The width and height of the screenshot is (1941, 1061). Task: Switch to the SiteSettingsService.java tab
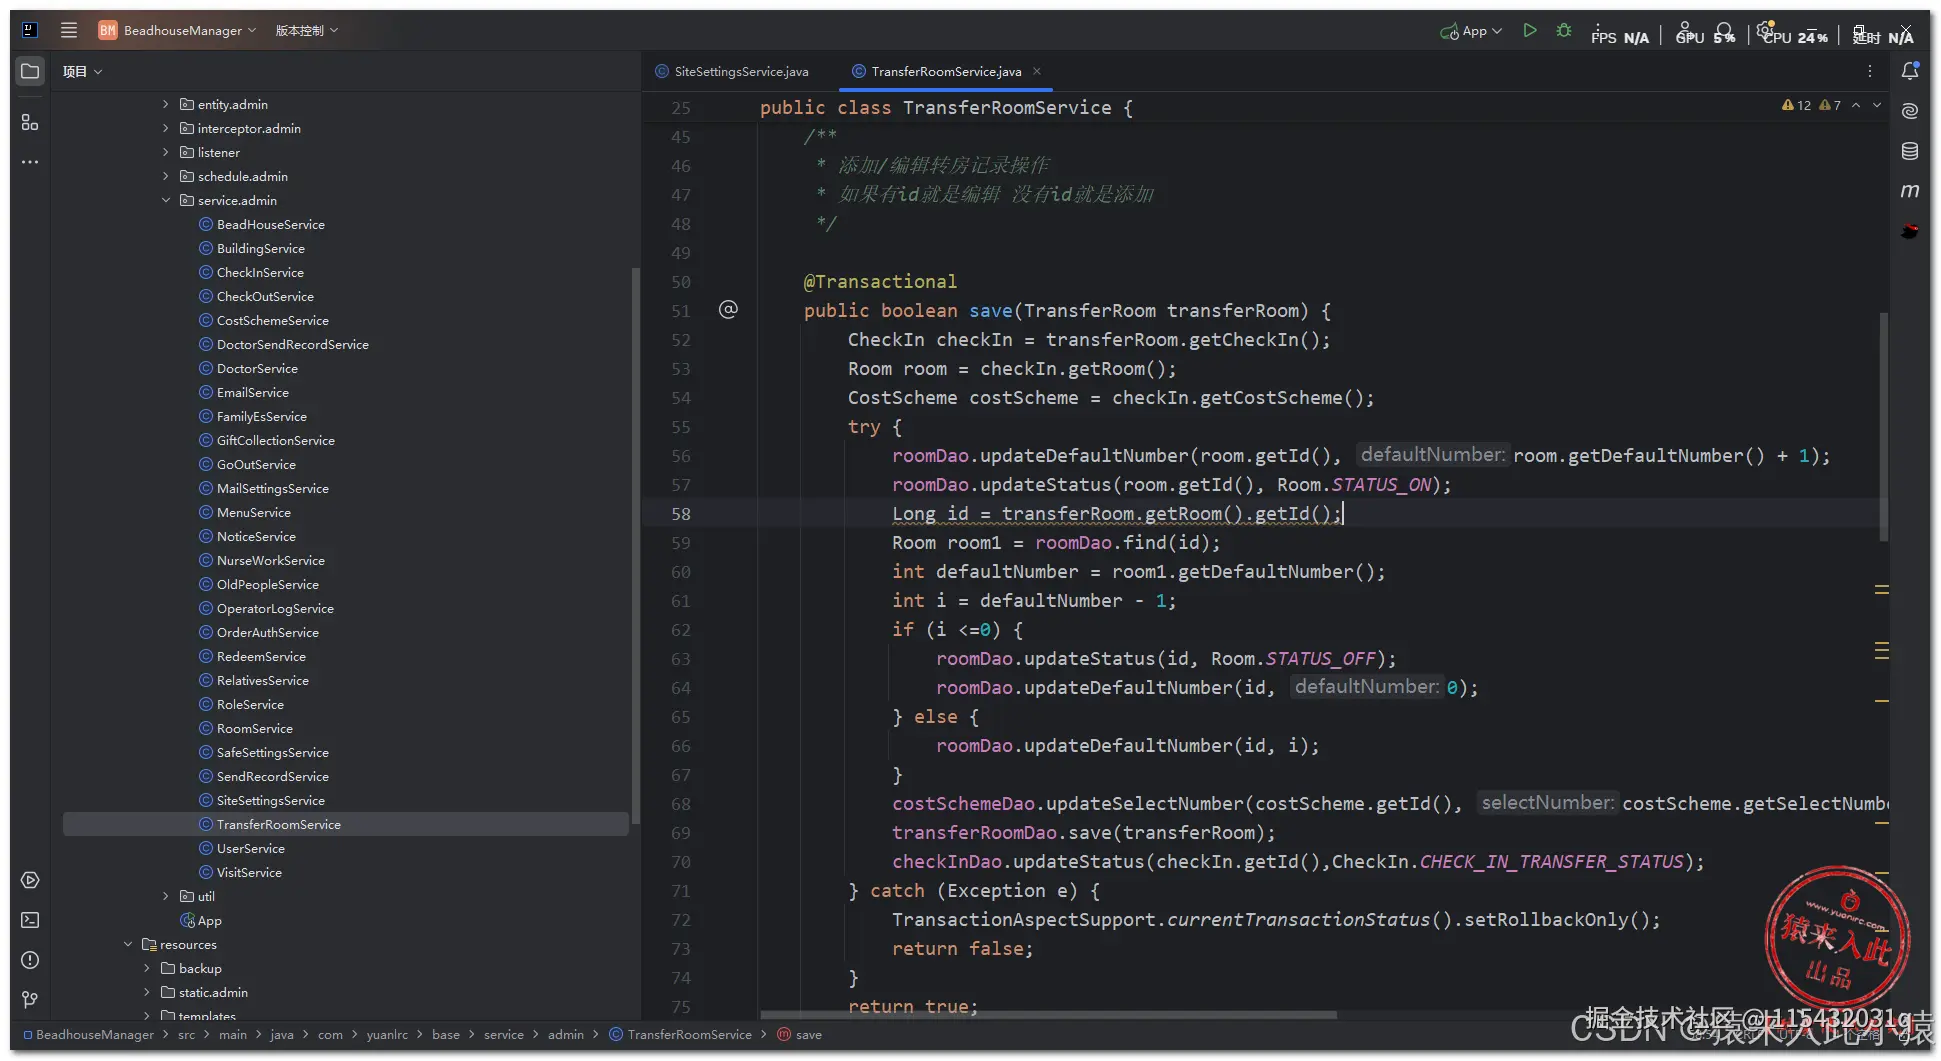(732, 71)
